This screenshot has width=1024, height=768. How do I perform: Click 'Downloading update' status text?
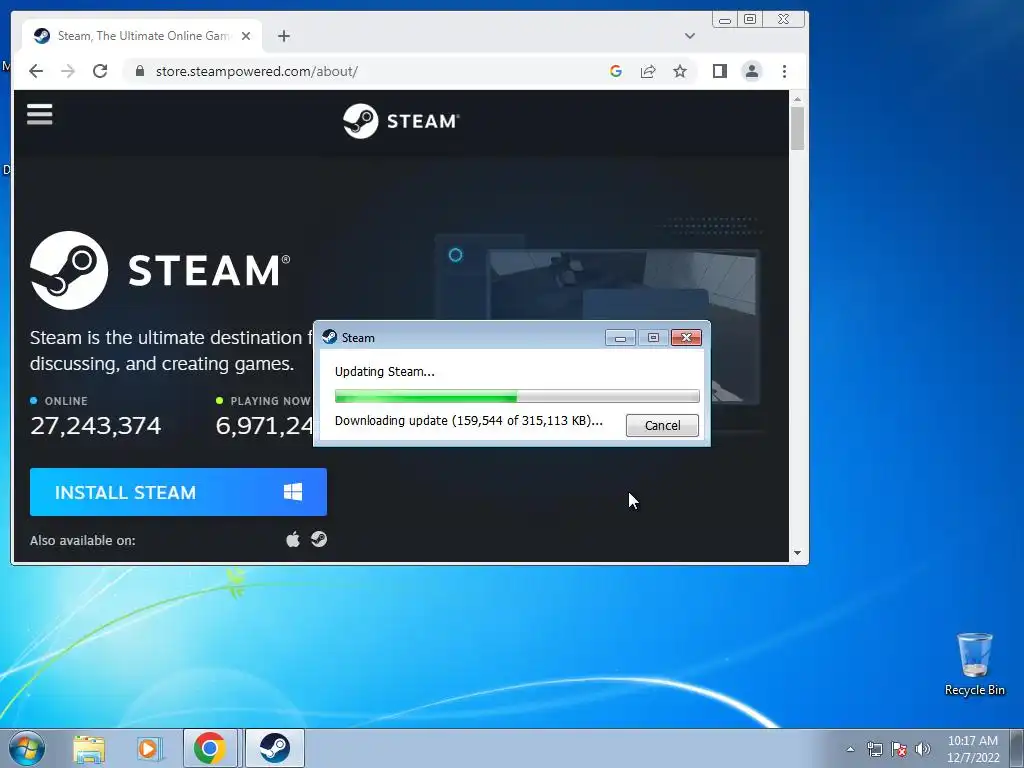click(x=468, y=421)
